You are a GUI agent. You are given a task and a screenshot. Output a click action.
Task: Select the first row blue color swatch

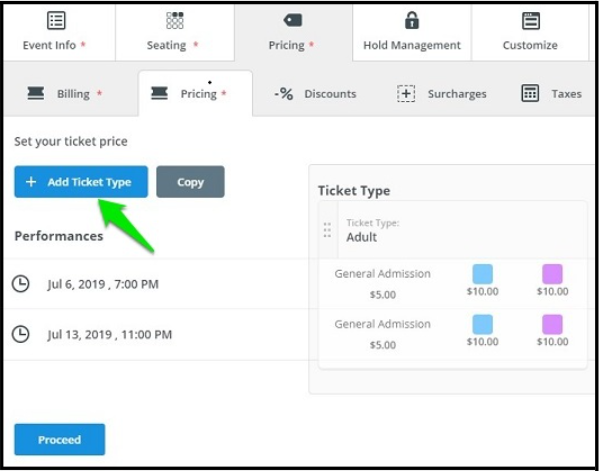pyautogui.click(x=482, y=274)
